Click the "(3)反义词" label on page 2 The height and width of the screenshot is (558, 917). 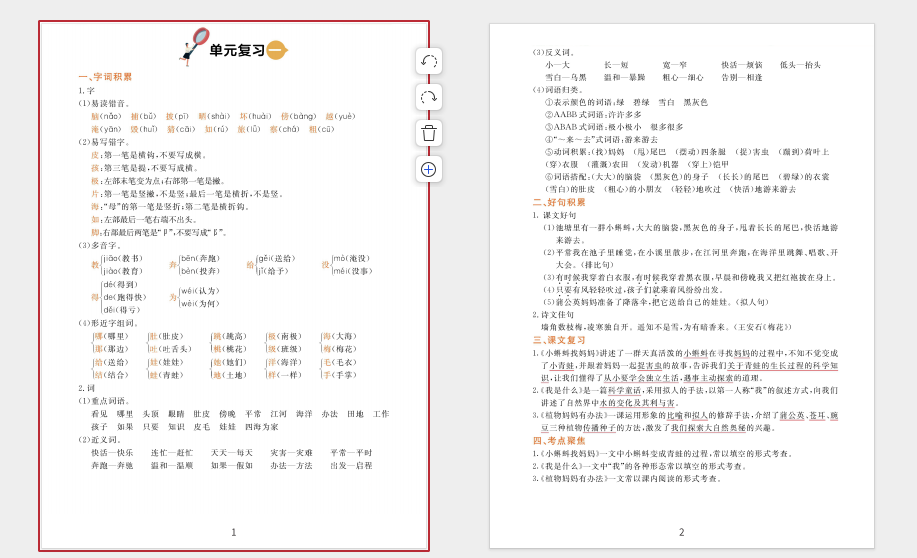(554, 52)
